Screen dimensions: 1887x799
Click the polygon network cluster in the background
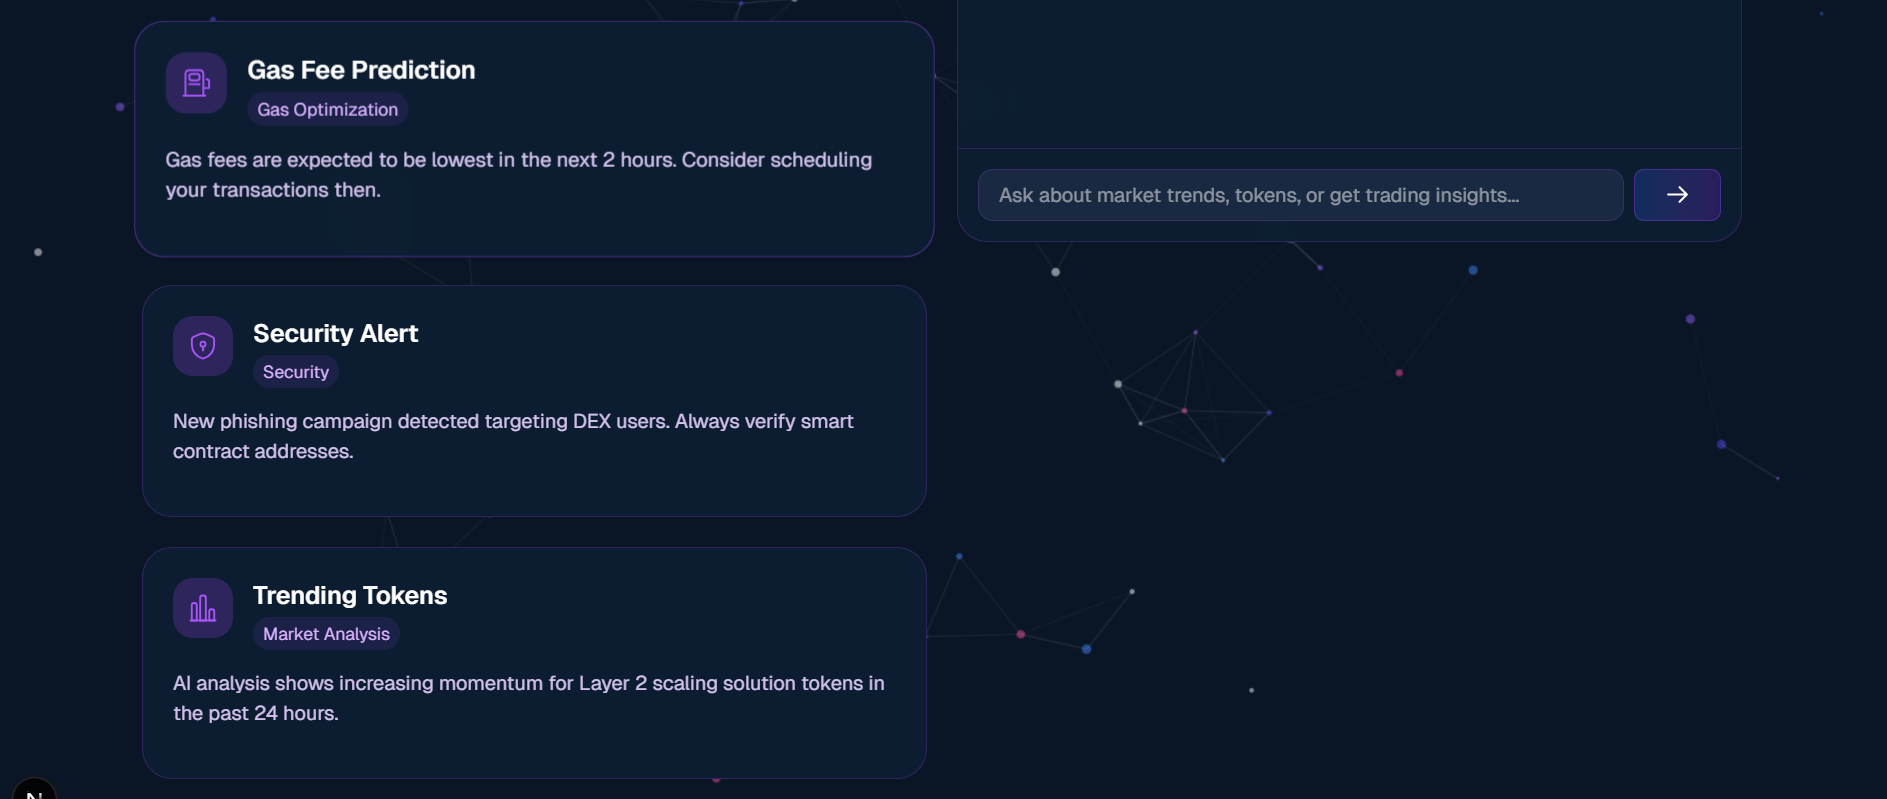point(1194,396)
